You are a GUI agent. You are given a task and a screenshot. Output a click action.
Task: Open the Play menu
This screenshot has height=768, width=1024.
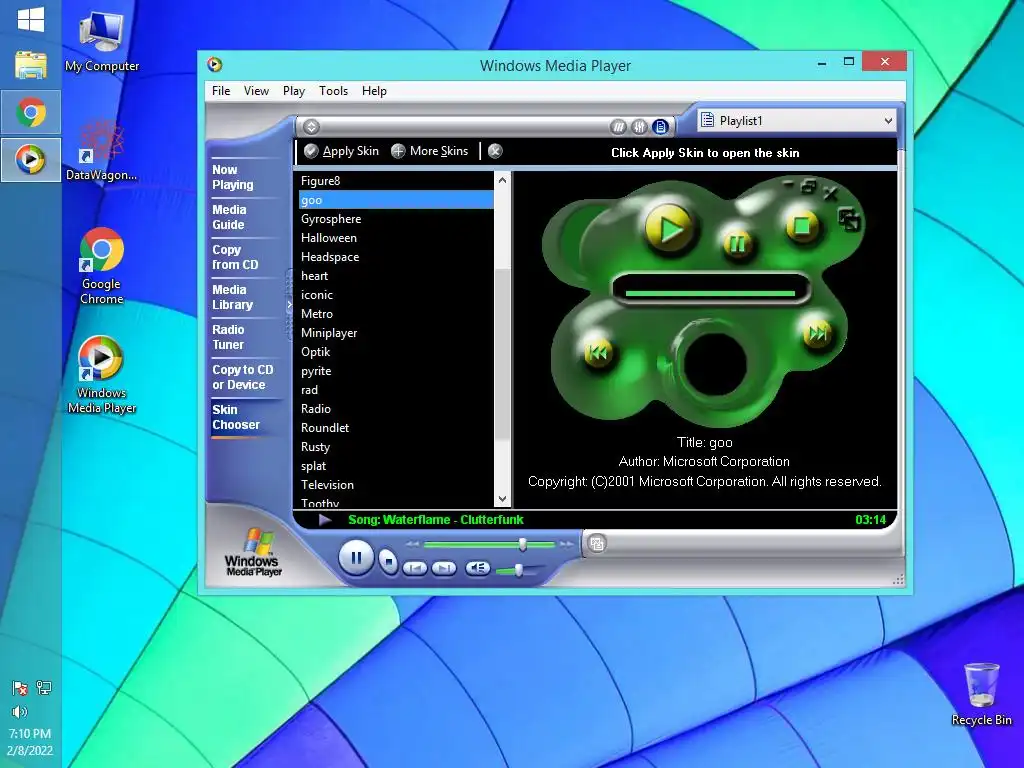293,91
